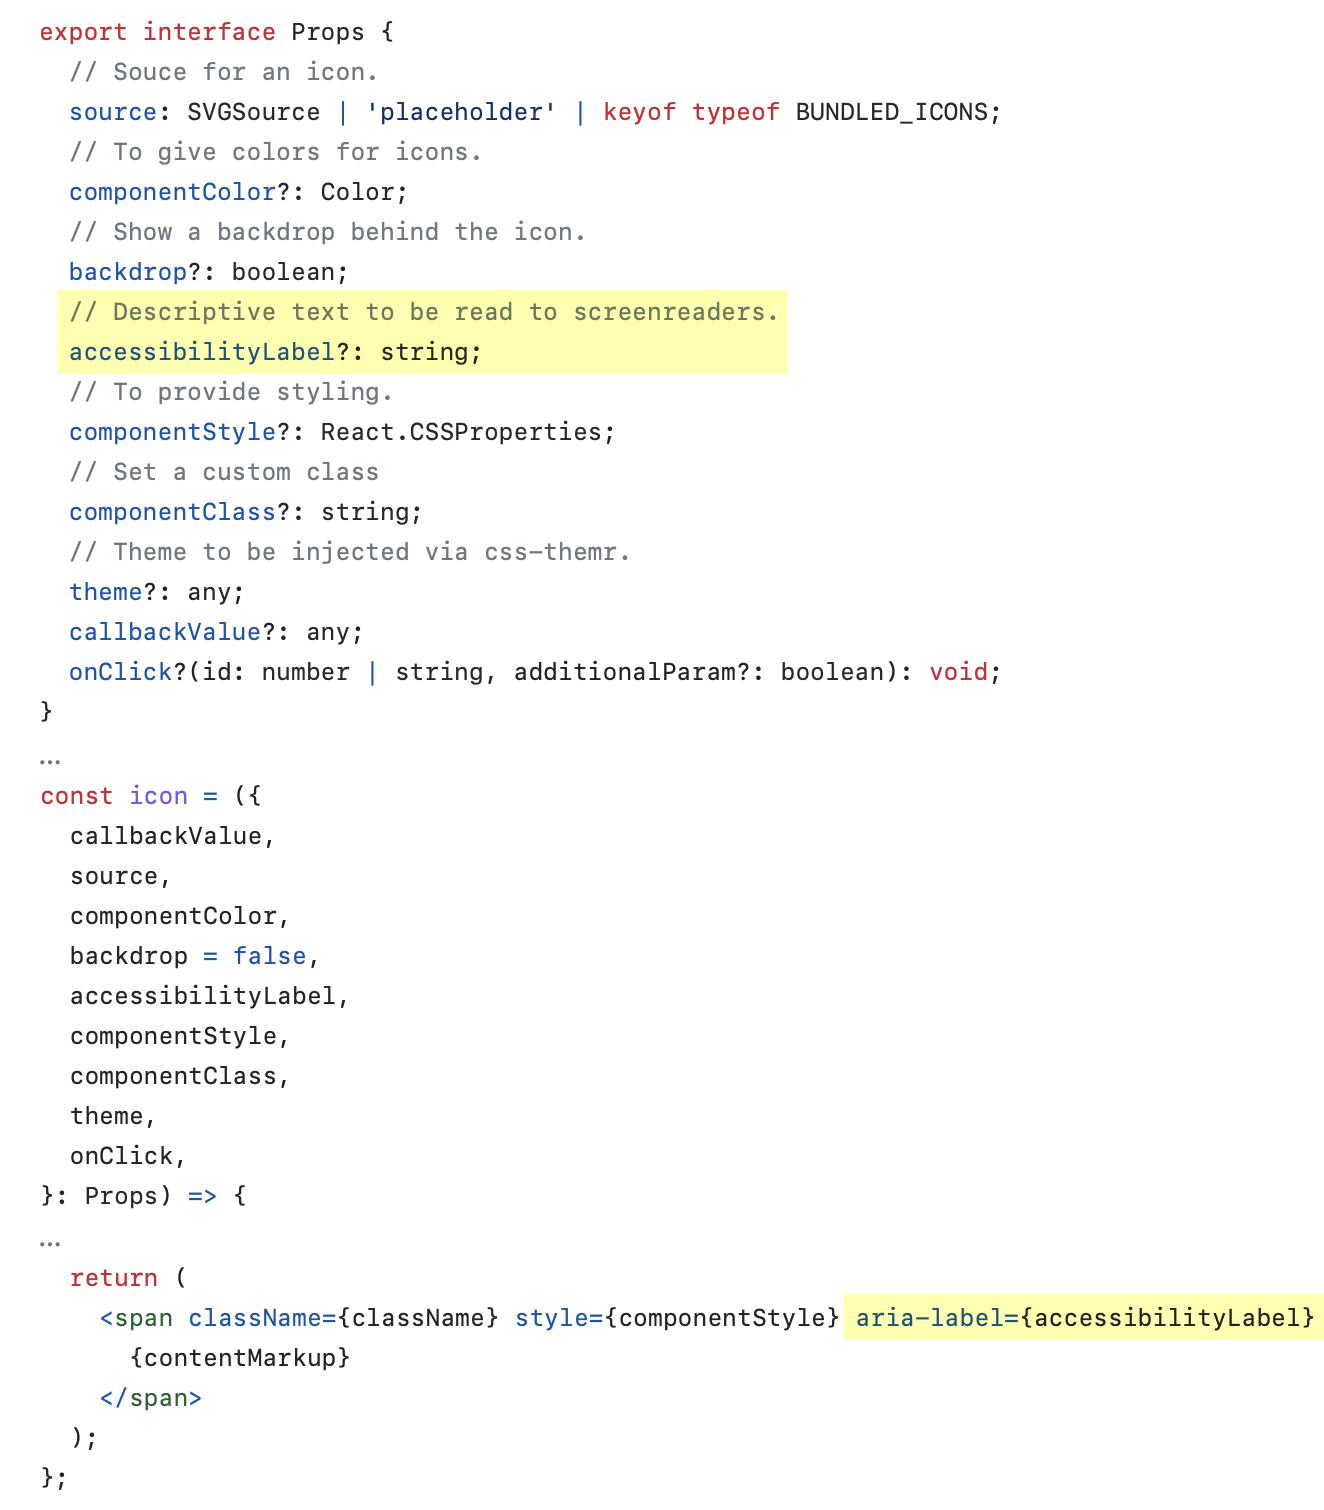Expand the ellipsis above 'const icon'
This screenshot has height=1510, width=1324.
[50, 759]
